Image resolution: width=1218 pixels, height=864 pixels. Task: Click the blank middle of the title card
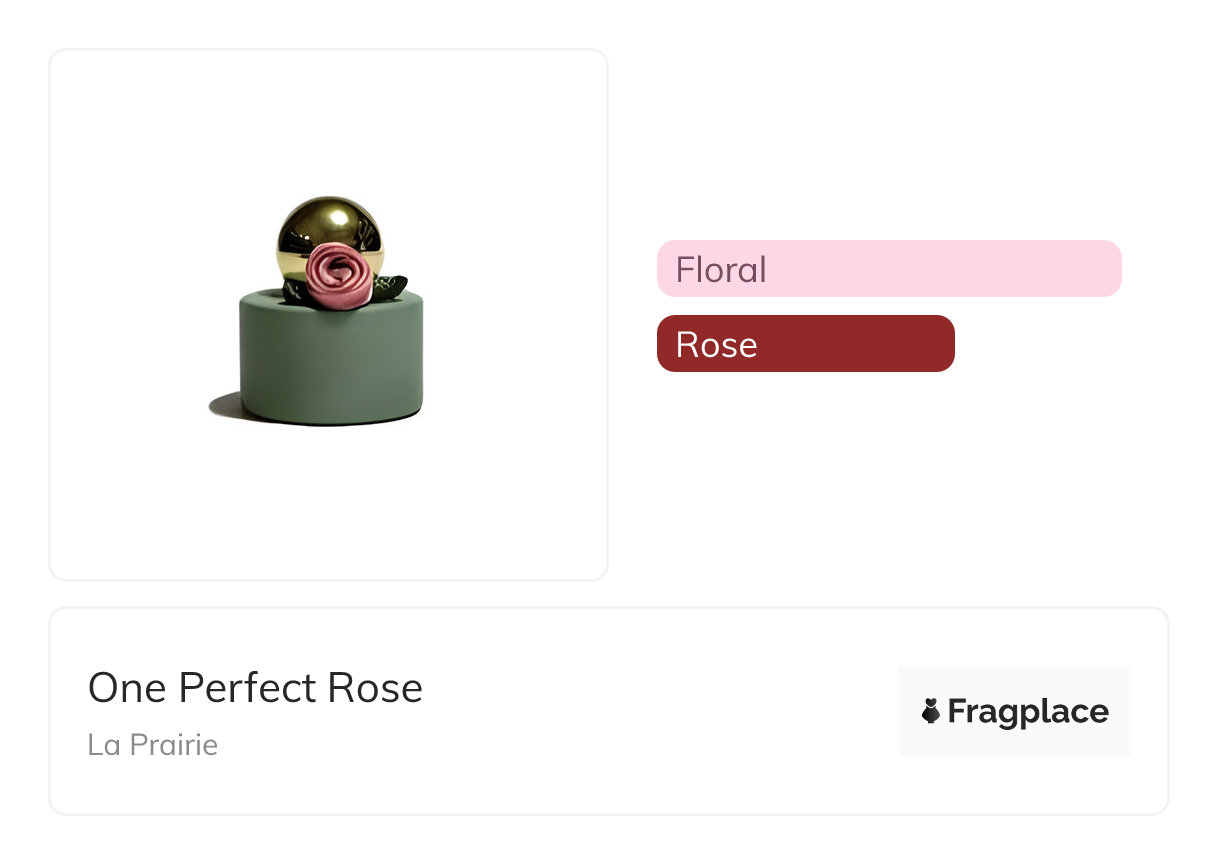click(x=650, y=711)
